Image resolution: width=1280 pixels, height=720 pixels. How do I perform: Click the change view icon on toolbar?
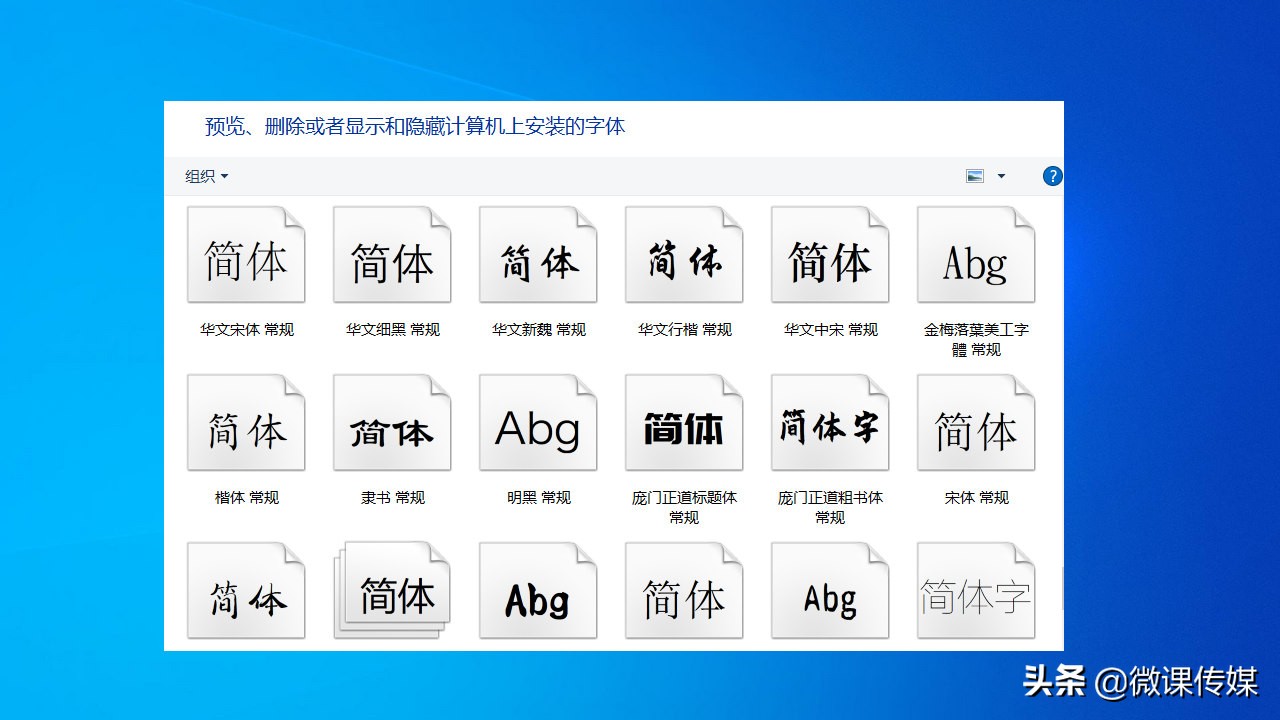pos(973,176)
